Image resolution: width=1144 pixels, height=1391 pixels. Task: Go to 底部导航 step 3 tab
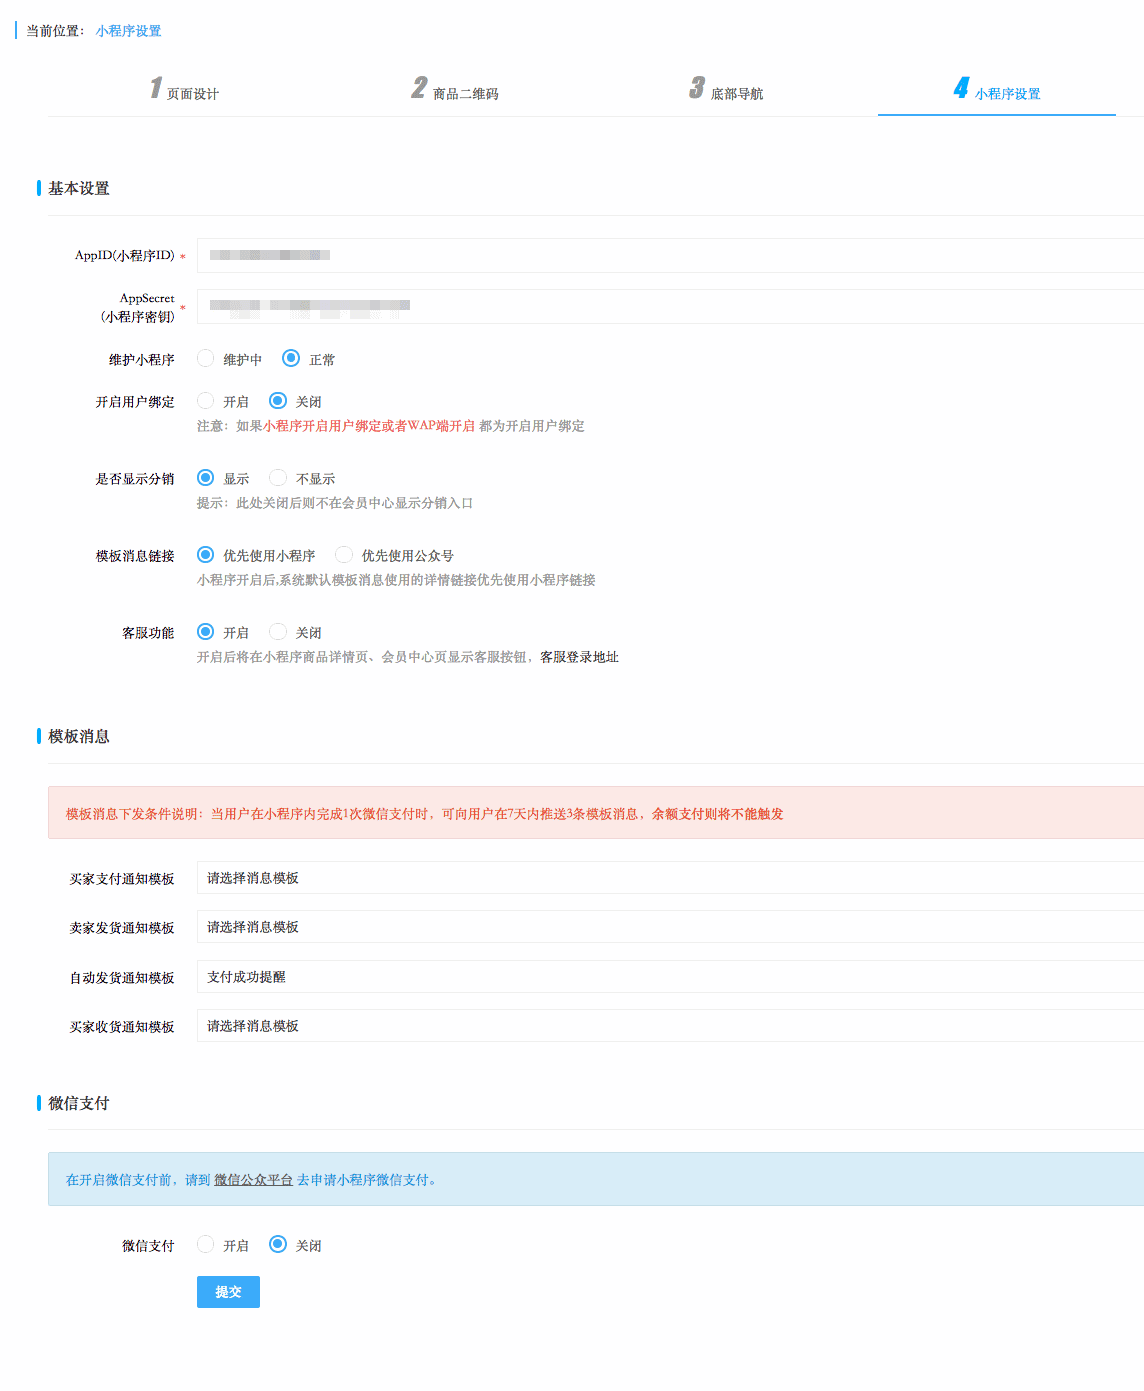[x=727, y=91]
